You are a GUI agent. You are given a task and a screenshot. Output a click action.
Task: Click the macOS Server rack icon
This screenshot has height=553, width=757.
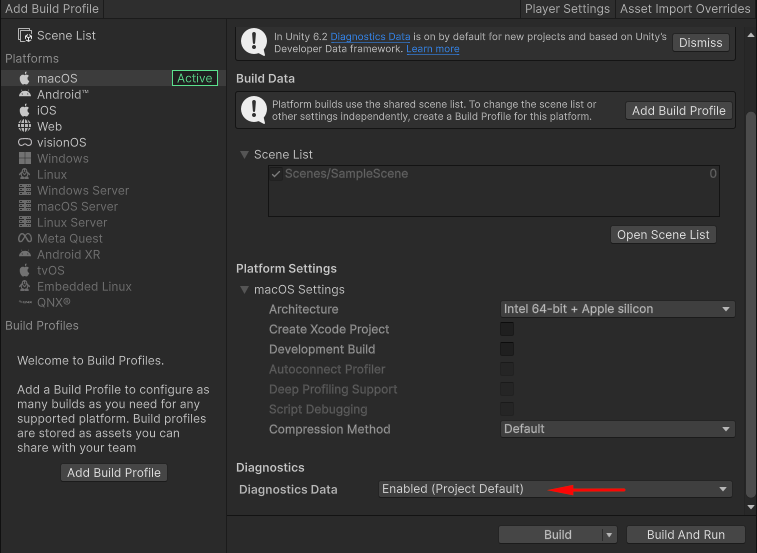click(x=25, y=206)
